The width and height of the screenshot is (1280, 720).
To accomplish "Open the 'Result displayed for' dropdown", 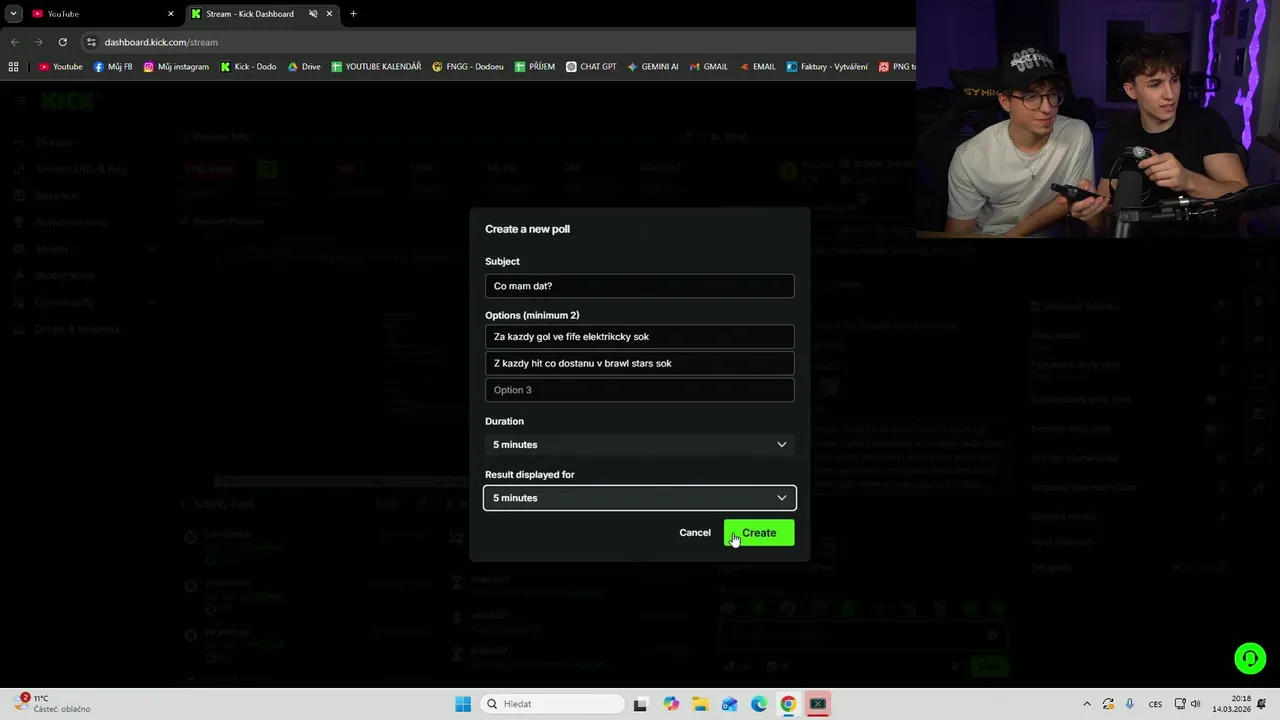I will pos(640,498).
